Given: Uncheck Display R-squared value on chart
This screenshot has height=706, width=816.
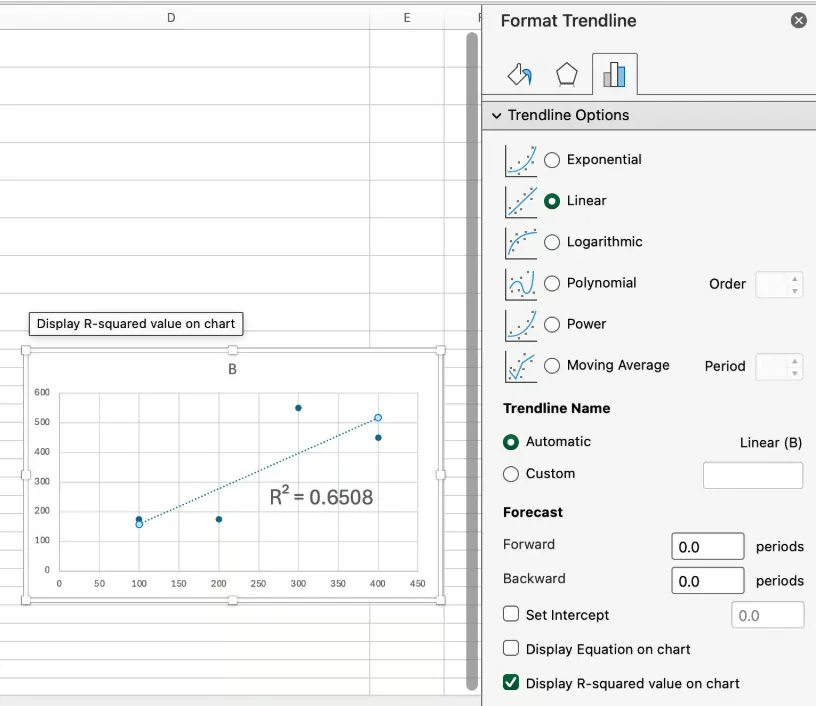Looking at the screenshot, I should point(511,683).
